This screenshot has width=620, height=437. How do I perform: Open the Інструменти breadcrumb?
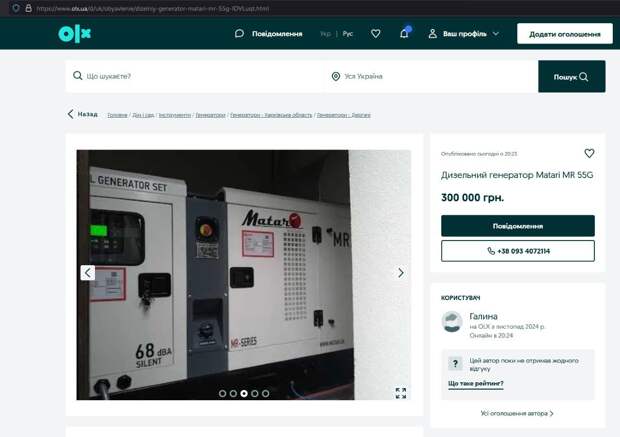(175, 115)
